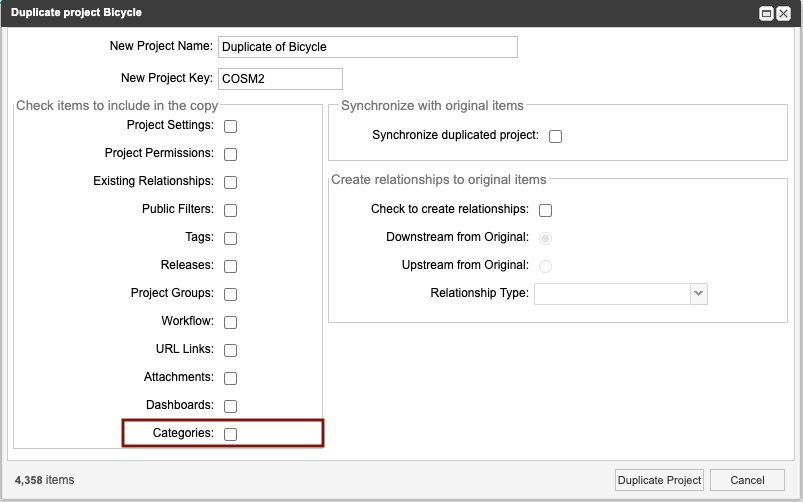Screen dimensions: 803x502
Task: Include Attachments in the copy
Action: (230, 378)
